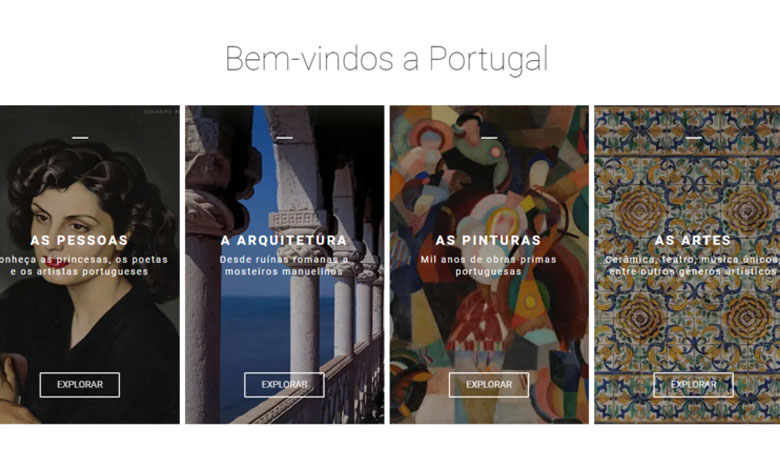Click the white dash above As Pessoas
780x468 pixels.
pos(80,138)
